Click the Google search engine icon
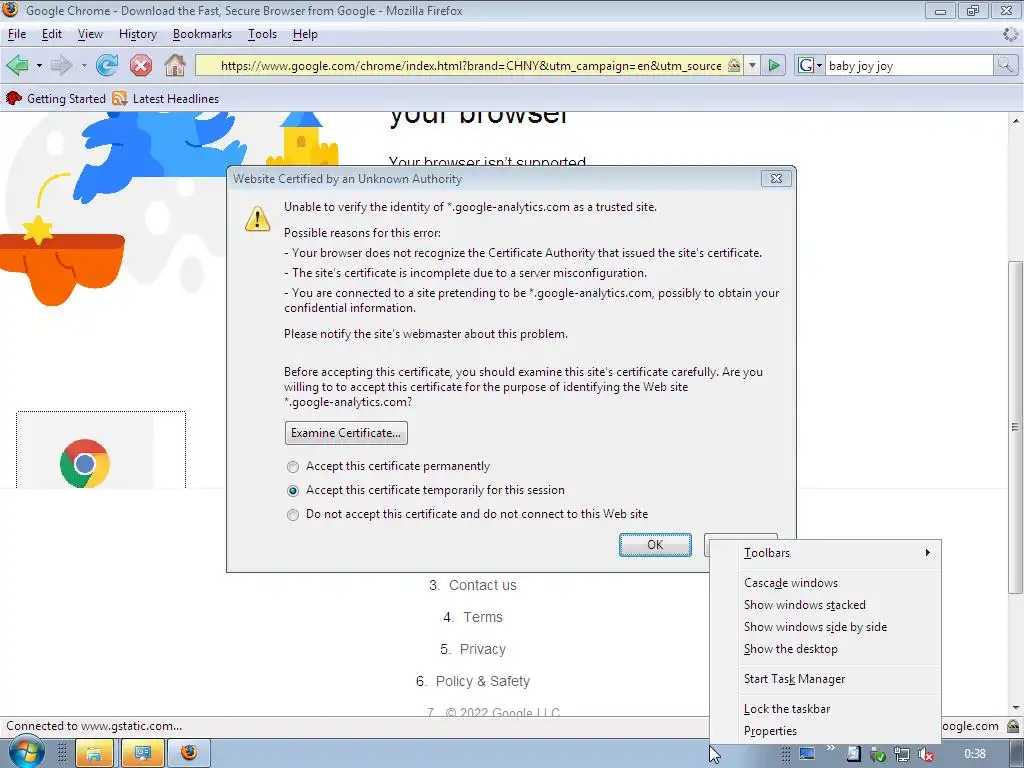This screenshot has height=768, width=1024. [806, 65]
